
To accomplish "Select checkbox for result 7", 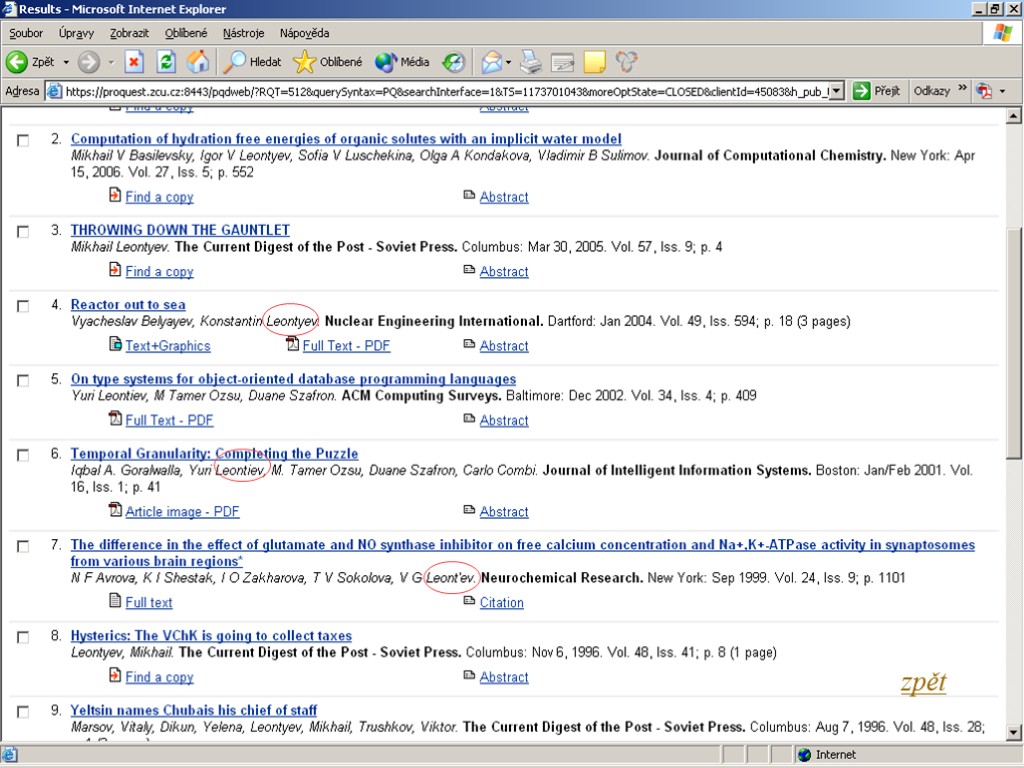I will (23, 547).
